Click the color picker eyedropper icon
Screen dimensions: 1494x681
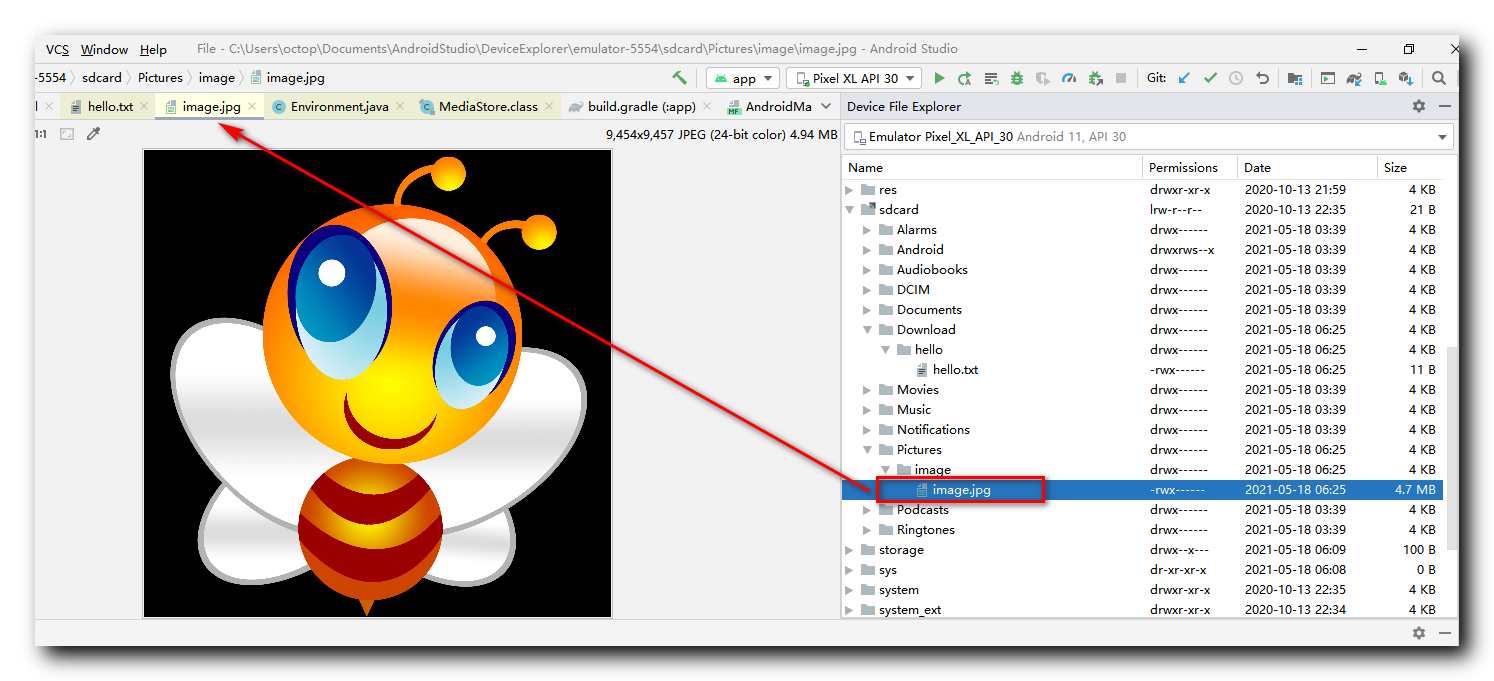(93, 133)
